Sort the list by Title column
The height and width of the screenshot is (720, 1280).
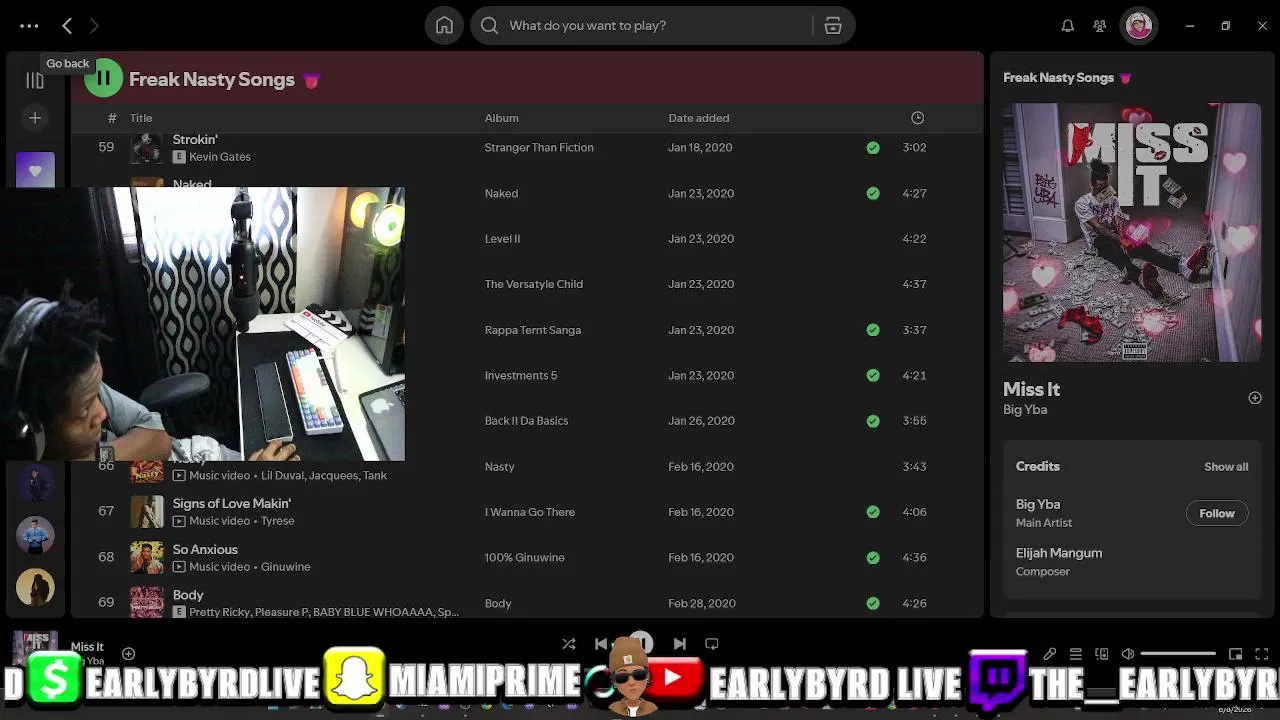(141, 118)
